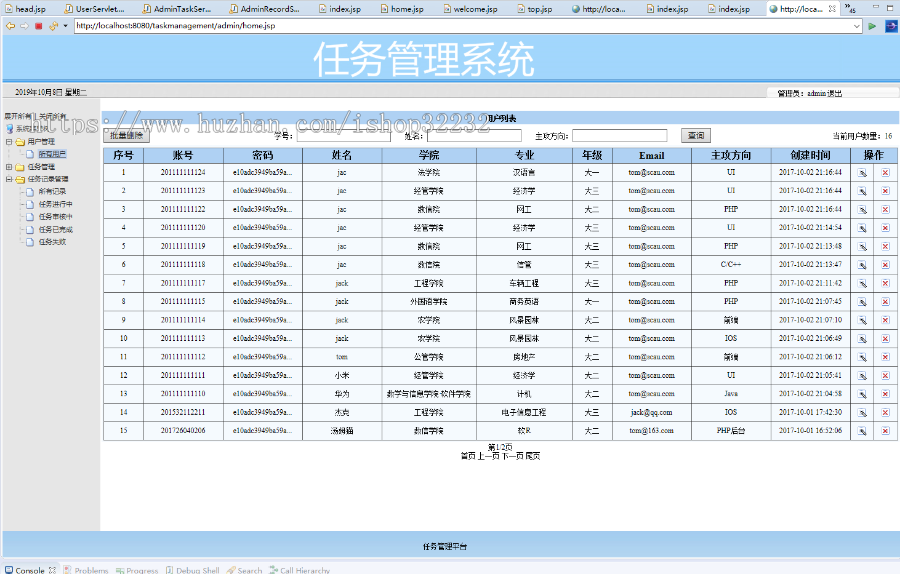Switch to the welcome.jsp tab

[x=470, y=9]
